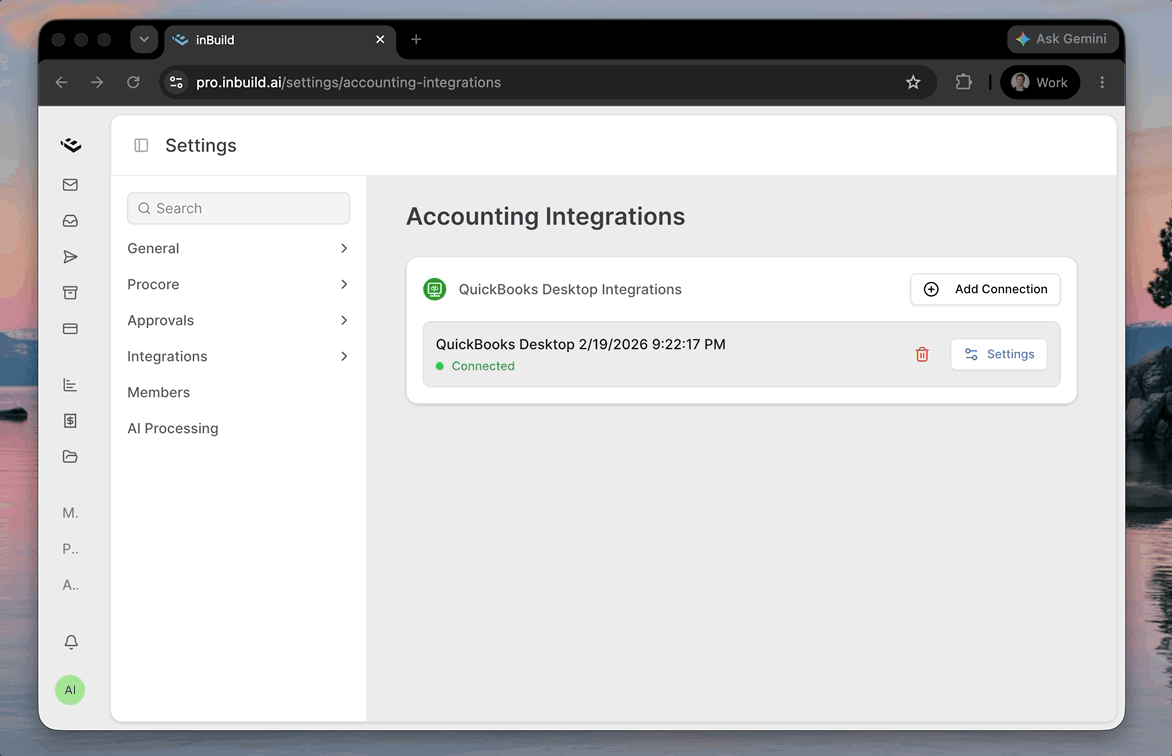Open the Work profile button
Image resolution: width=1172 pixels, height=756 pixels.
(x=1040, y=82)
